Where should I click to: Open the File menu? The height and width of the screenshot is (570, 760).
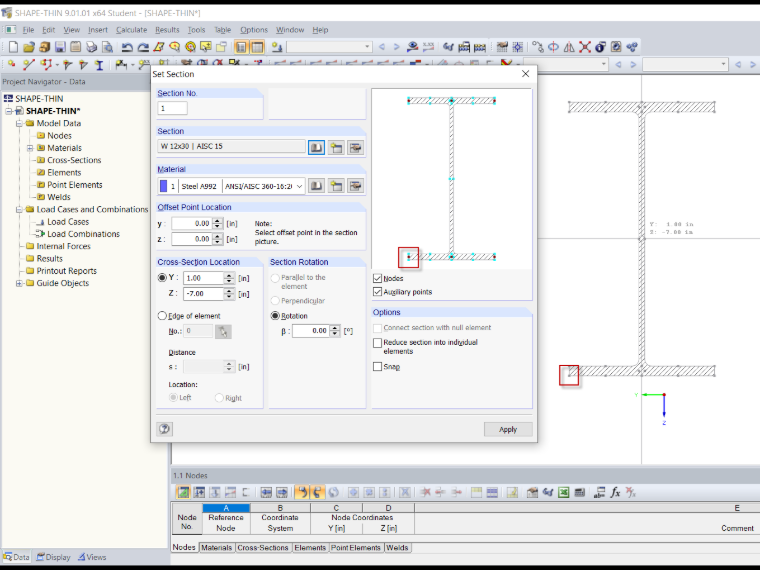point(28,30)
